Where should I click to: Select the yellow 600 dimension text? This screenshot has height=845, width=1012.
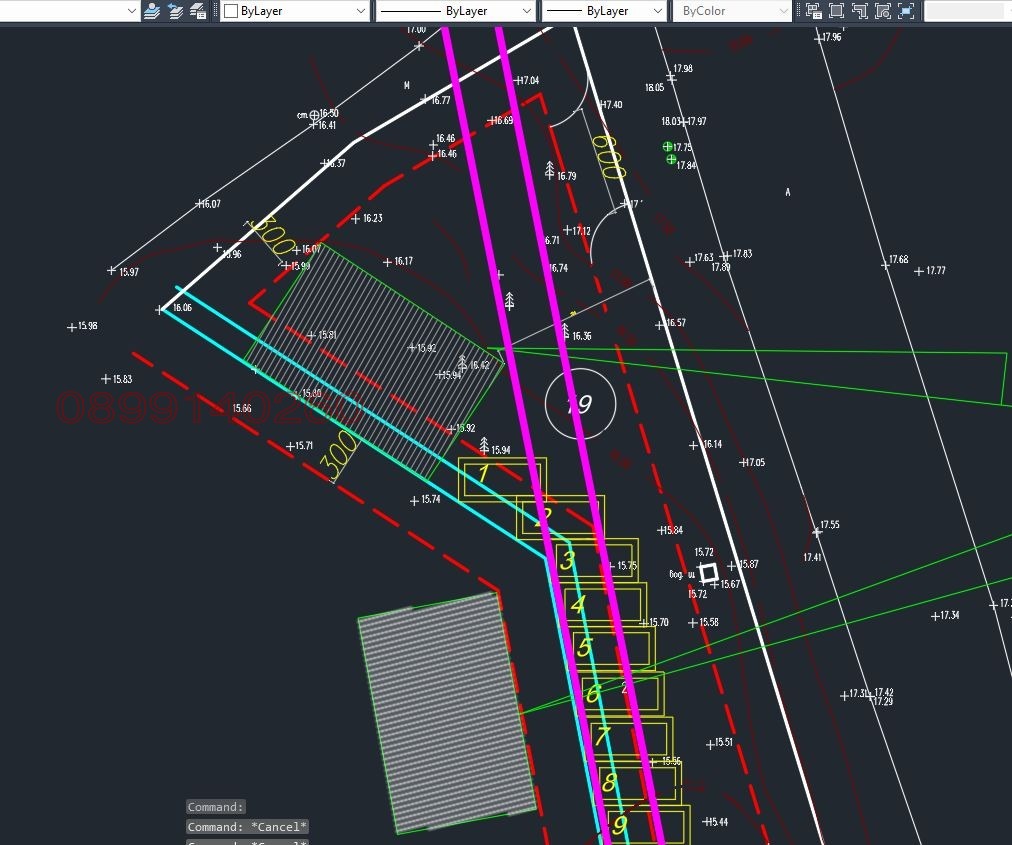point(609,157)
